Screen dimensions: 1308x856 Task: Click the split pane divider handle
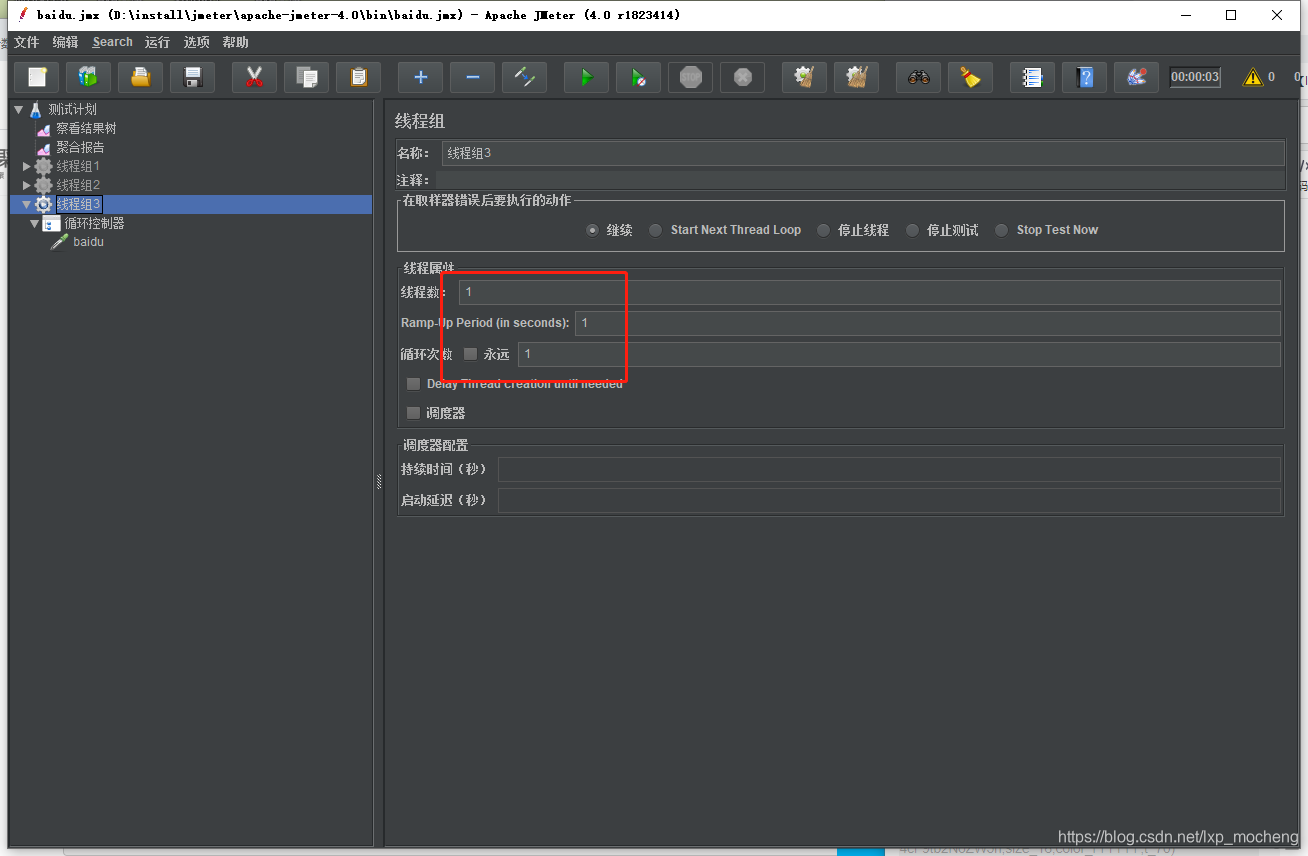[x=379, y=481]
